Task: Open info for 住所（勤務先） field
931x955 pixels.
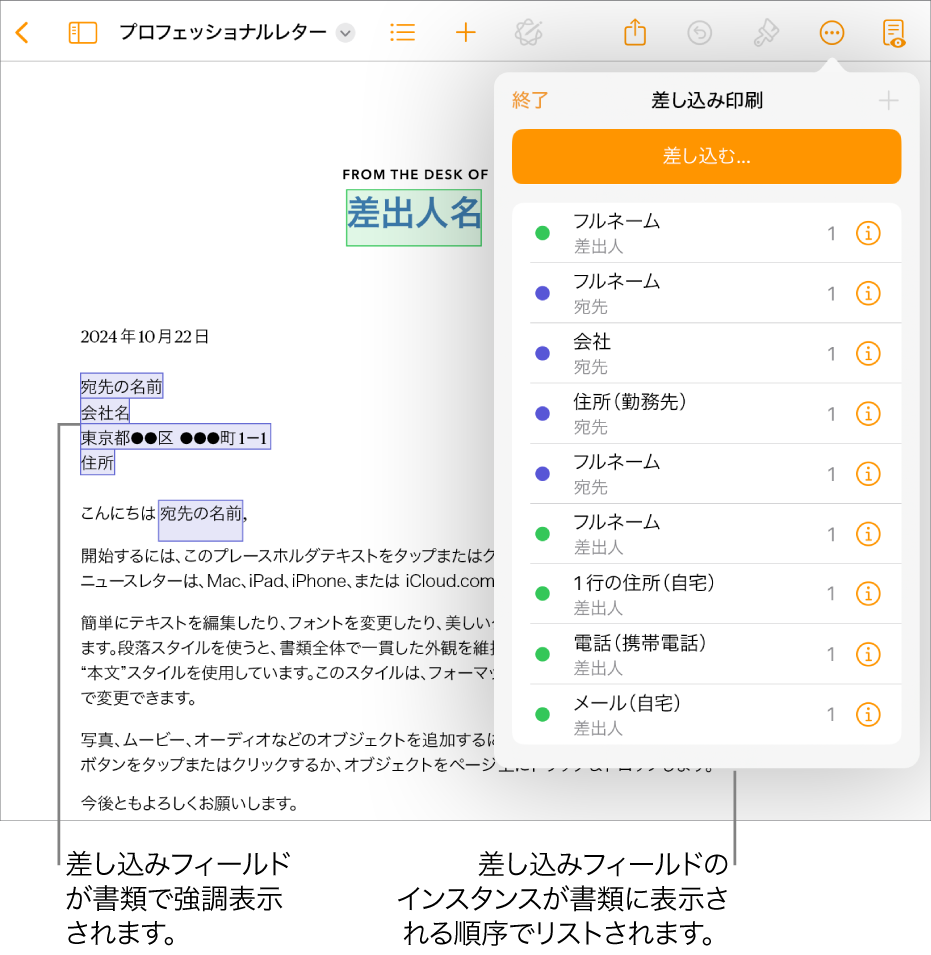Action: pyautogui.click(x=868, y=414)
